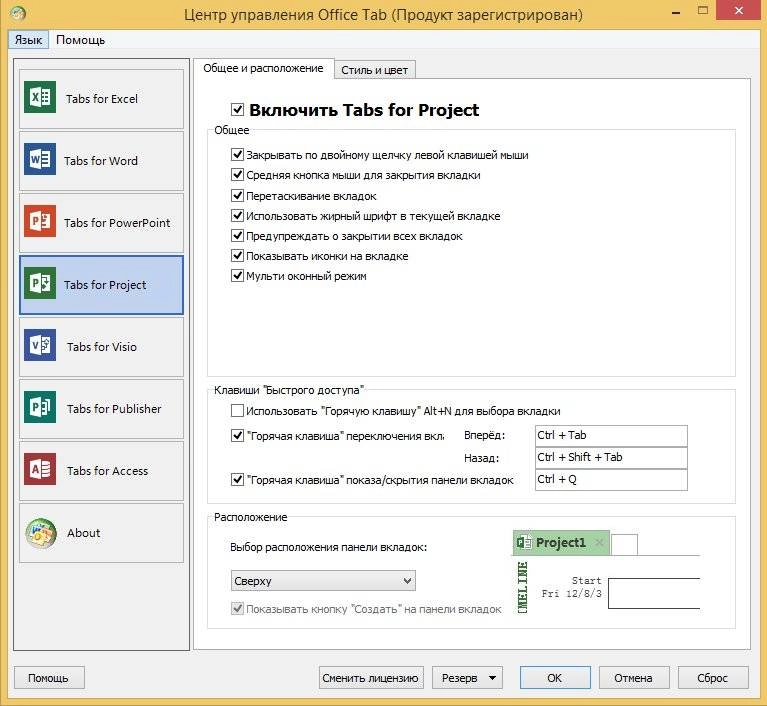Select "Tabs for PowerPoint" label
767x706 pixels.
click(x=117, y=223)
